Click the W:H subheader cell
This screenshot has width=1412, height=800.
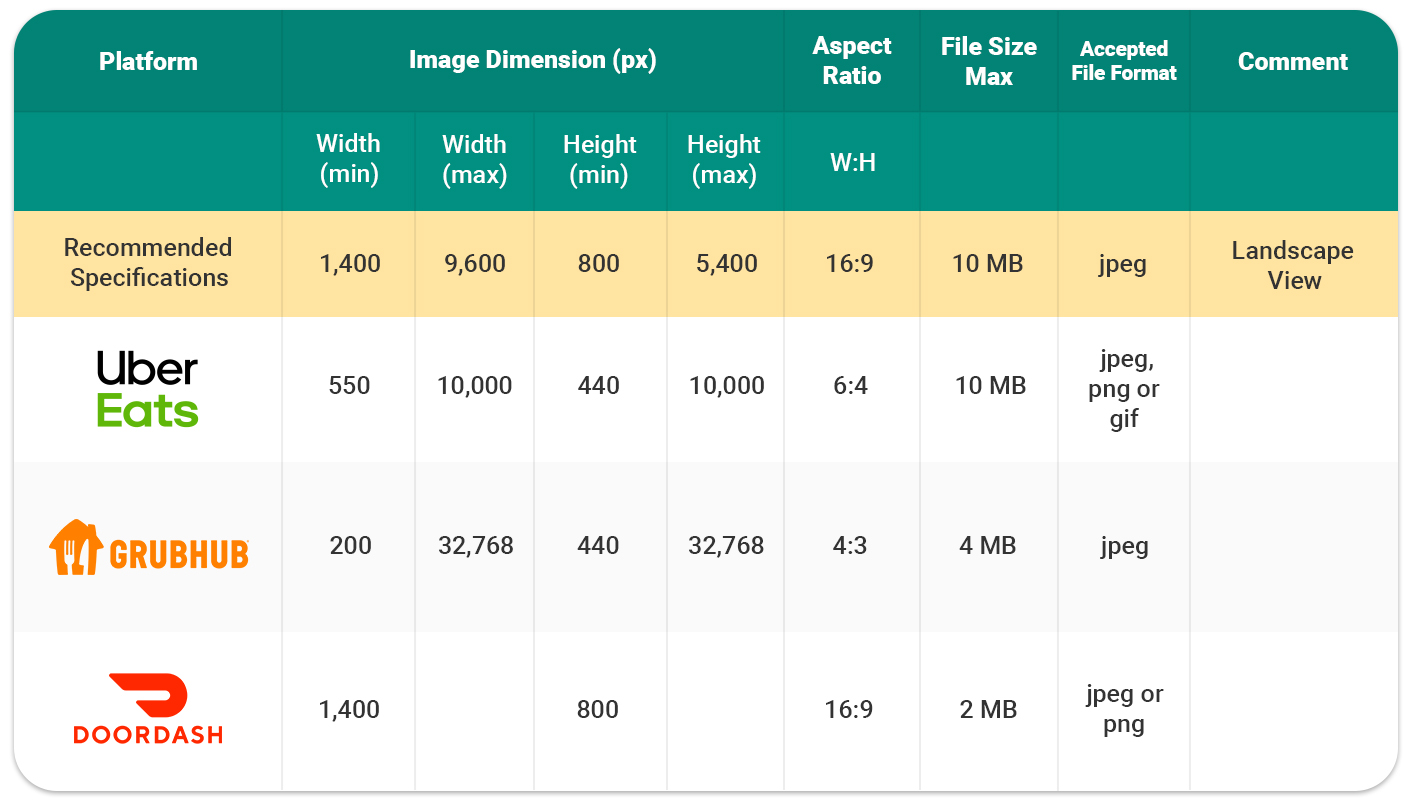click(852, 162)
